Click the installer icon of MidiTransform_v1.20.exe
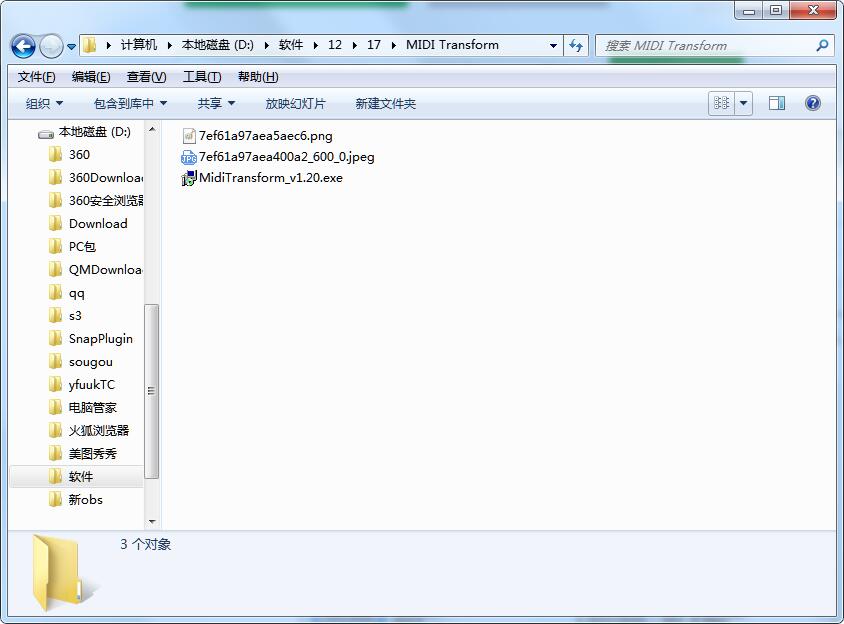This screenshot has height=624, width=844. 189,178
